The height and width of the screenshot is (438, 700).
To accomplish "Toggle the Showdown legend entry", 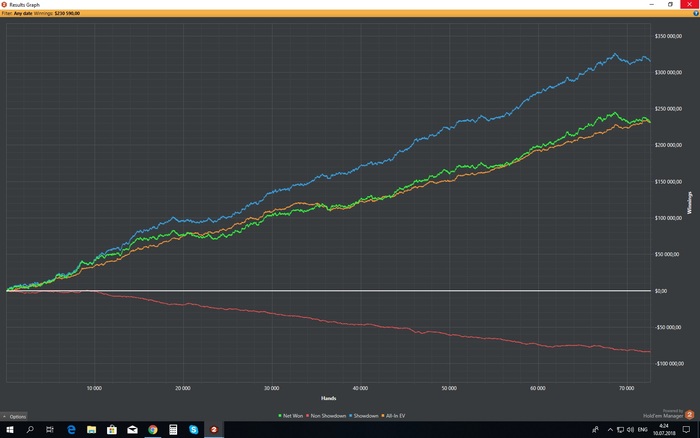I will 363,416.
